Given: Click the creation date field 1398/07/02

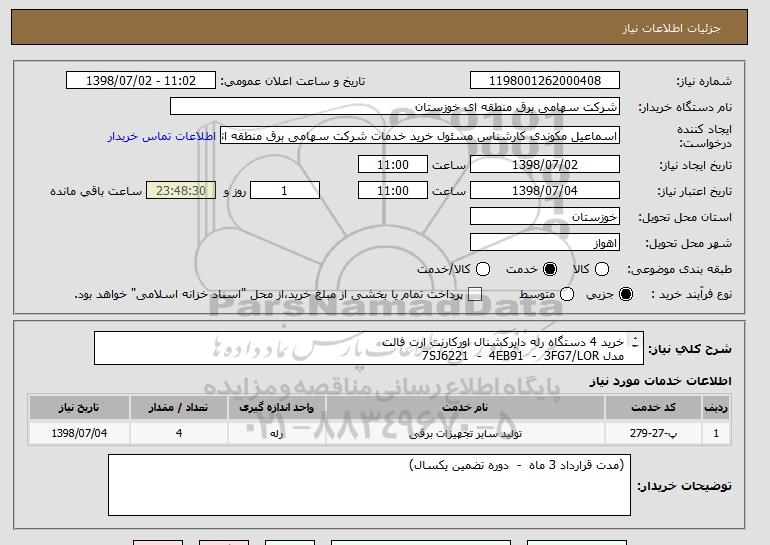Looking at the screenshot, I should pos(545,164).
